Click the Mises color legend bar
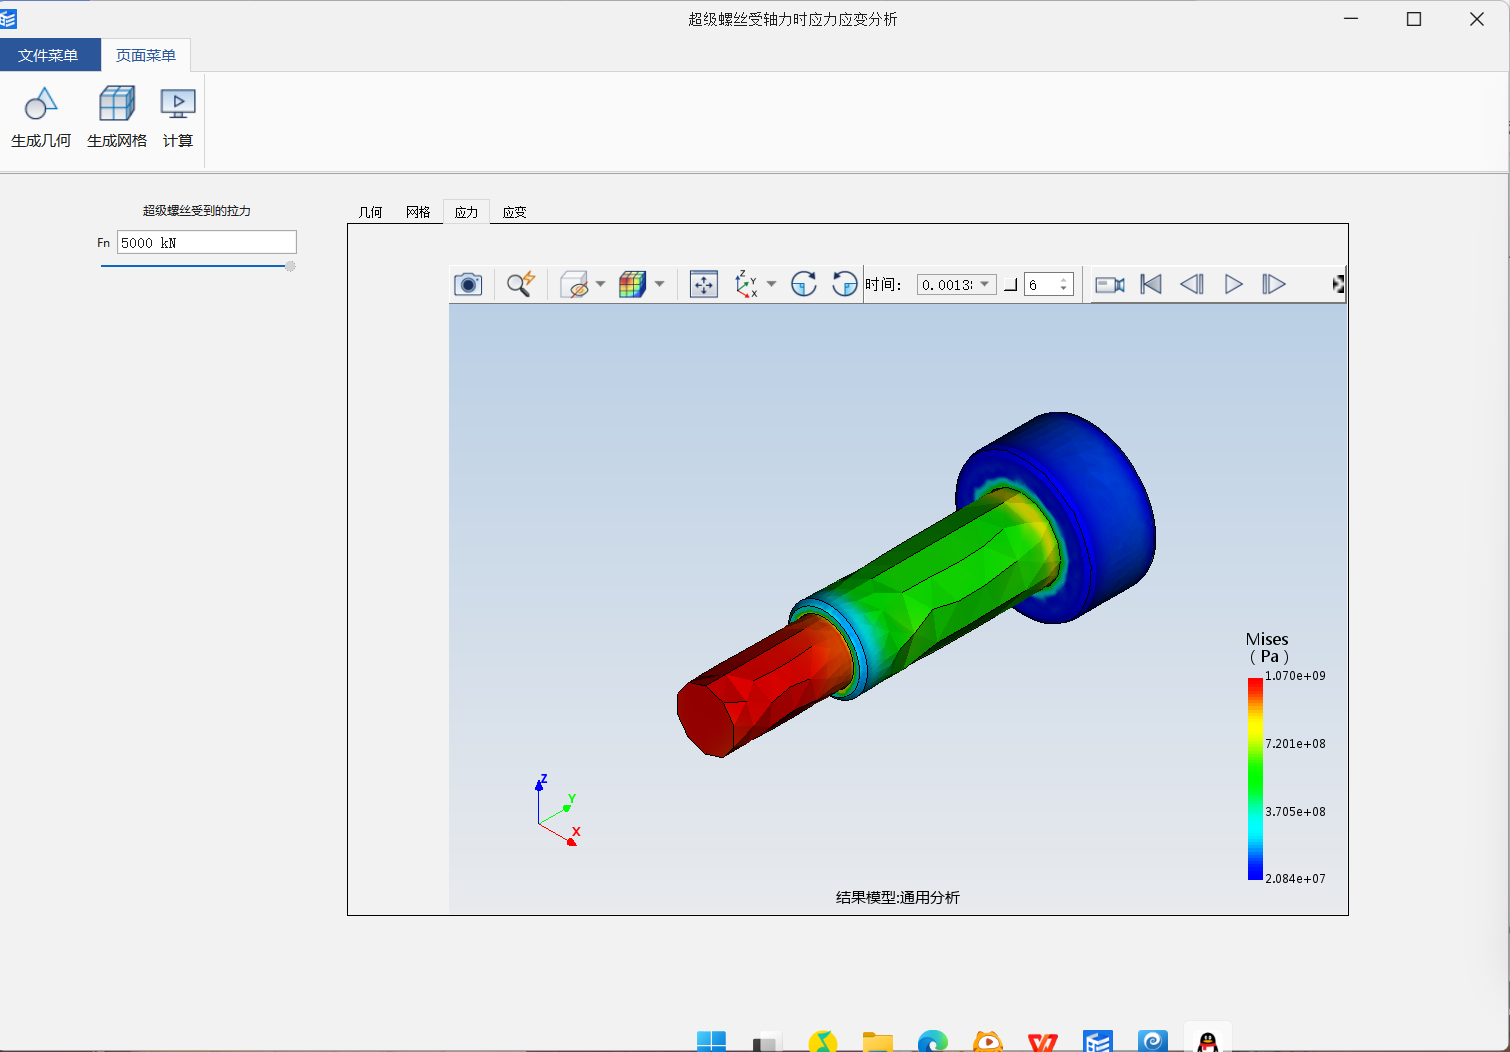Screen dimensions: 1510x1052 point(1255,779)
